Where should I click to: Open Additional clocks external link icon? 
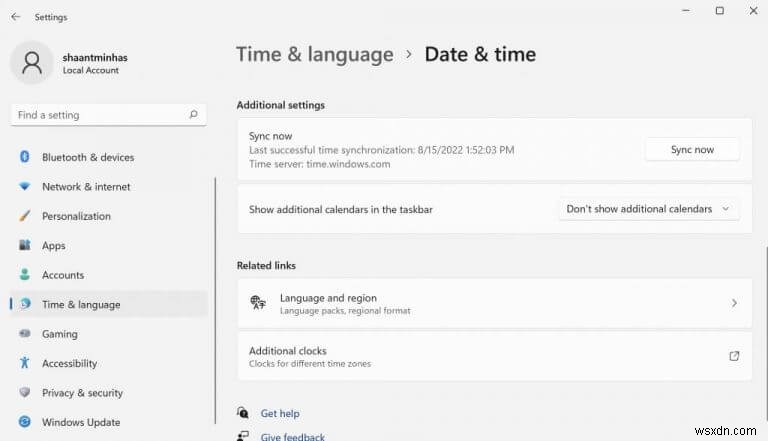(734, 356)
